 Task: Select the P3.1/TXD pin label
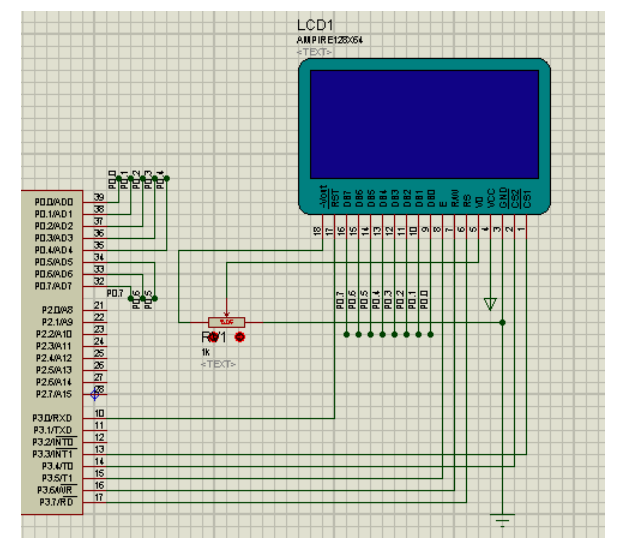(53, 430)
